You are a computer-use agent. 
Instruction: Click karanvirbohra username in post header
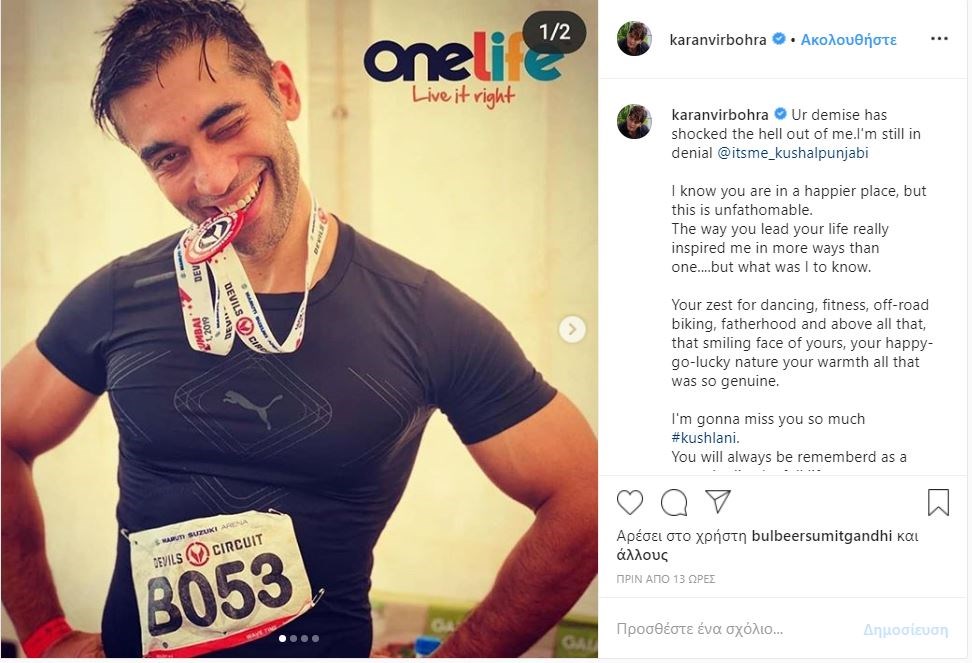point(718,40)
